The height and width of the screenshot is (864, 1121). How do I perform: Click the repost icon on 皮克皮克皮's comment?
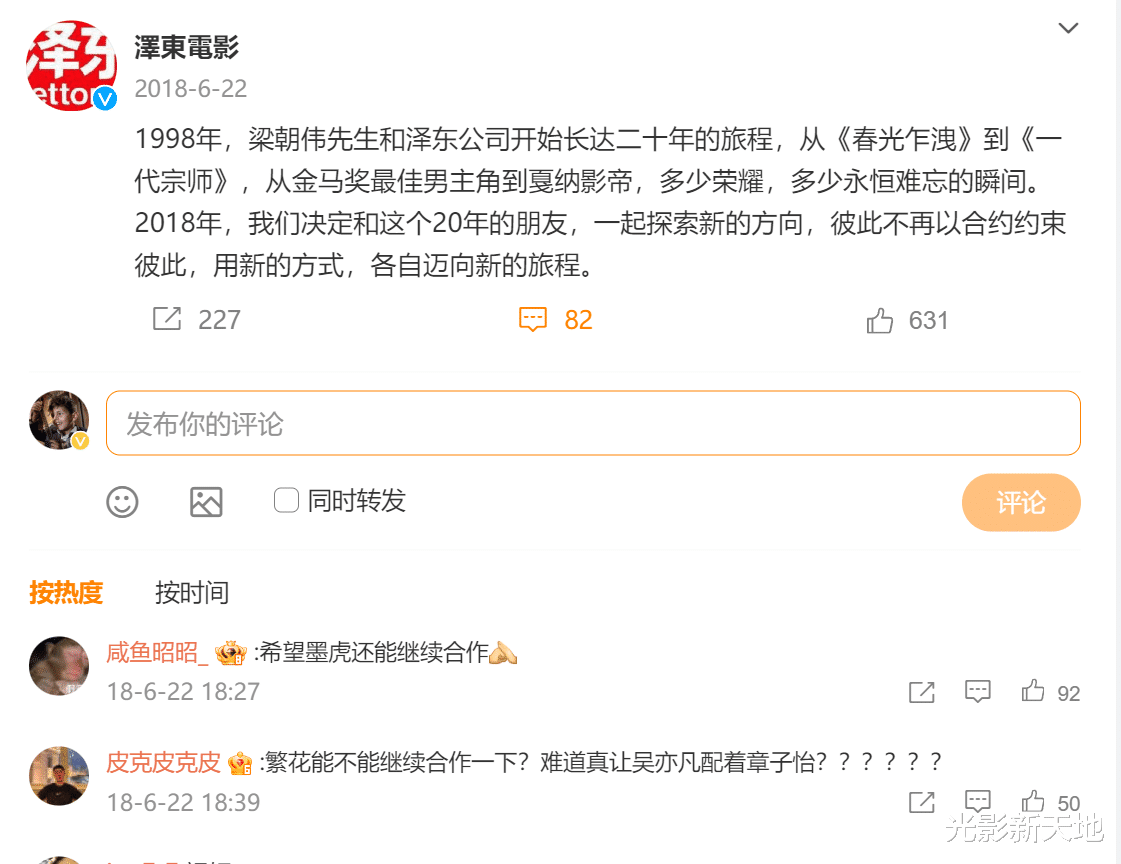pos(921,801)
